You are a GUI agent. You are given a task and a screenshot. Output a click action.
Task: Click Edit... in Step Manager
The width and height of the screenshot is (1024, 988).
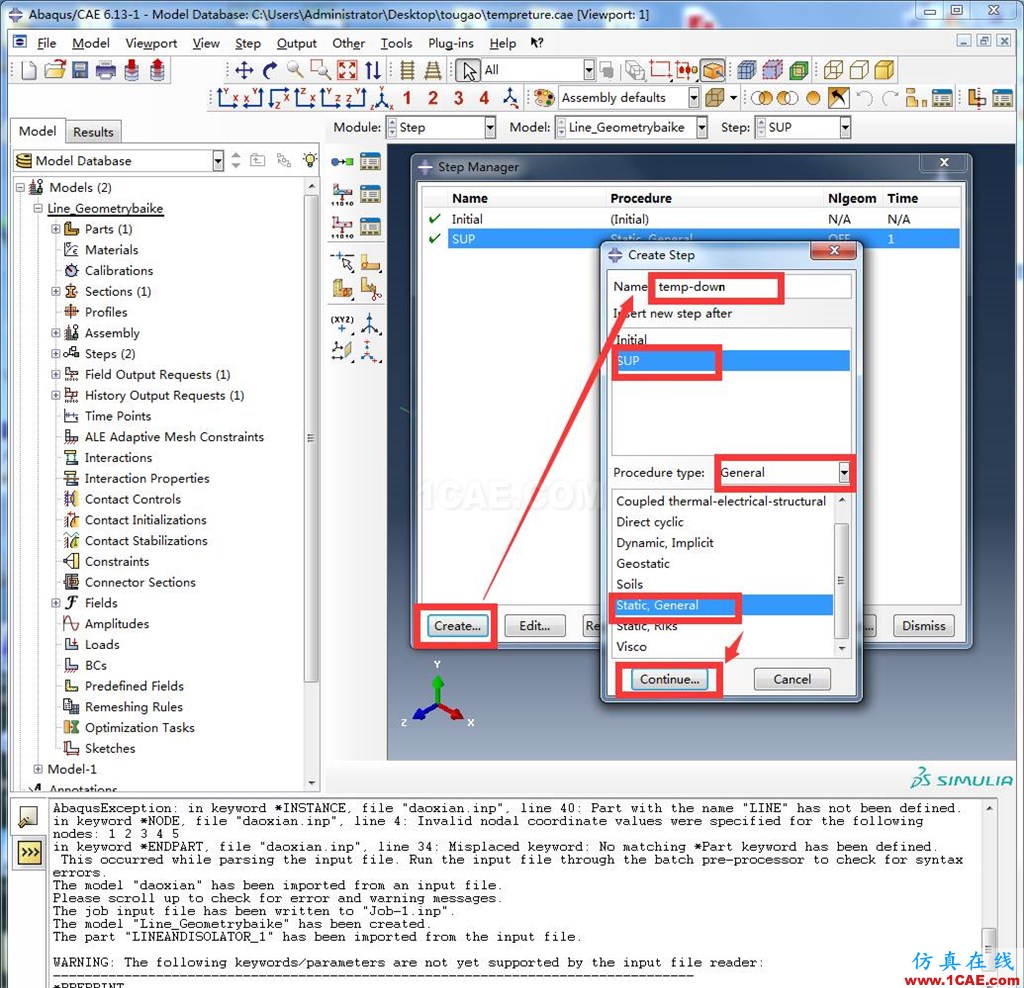(x=534, y=626)
